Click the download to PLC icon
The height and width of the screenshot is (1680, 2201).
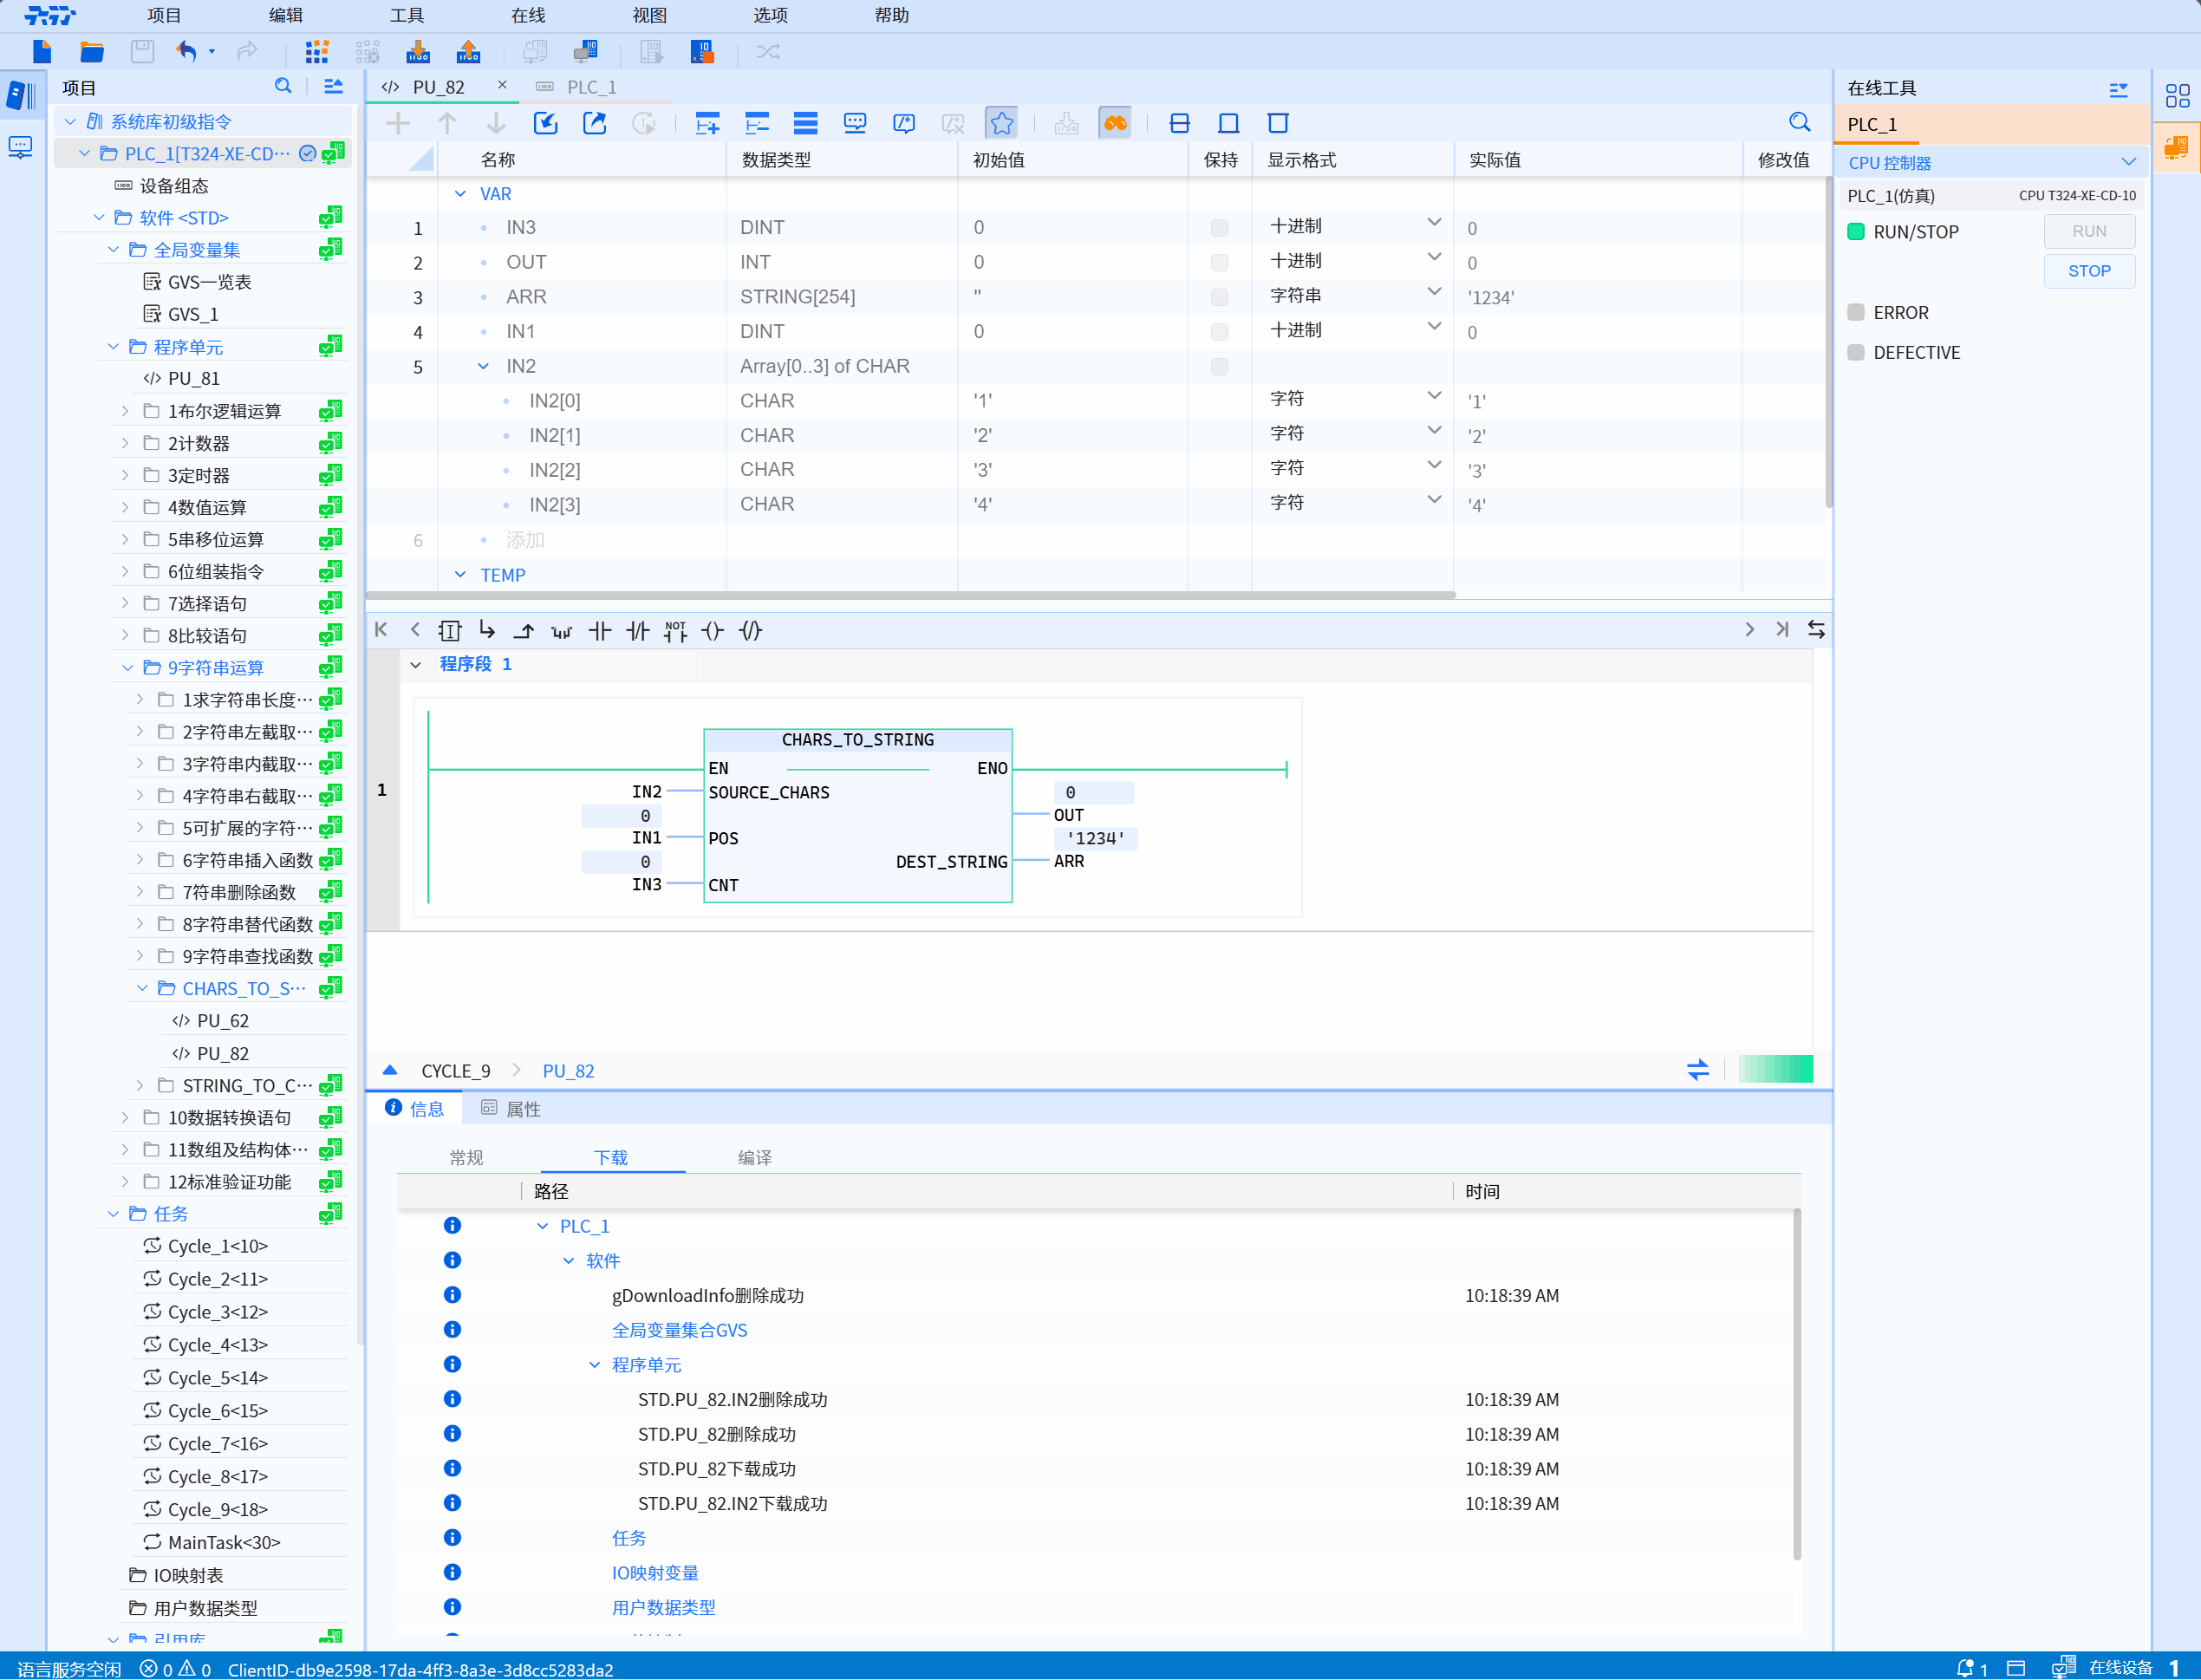tap(418, 52)
